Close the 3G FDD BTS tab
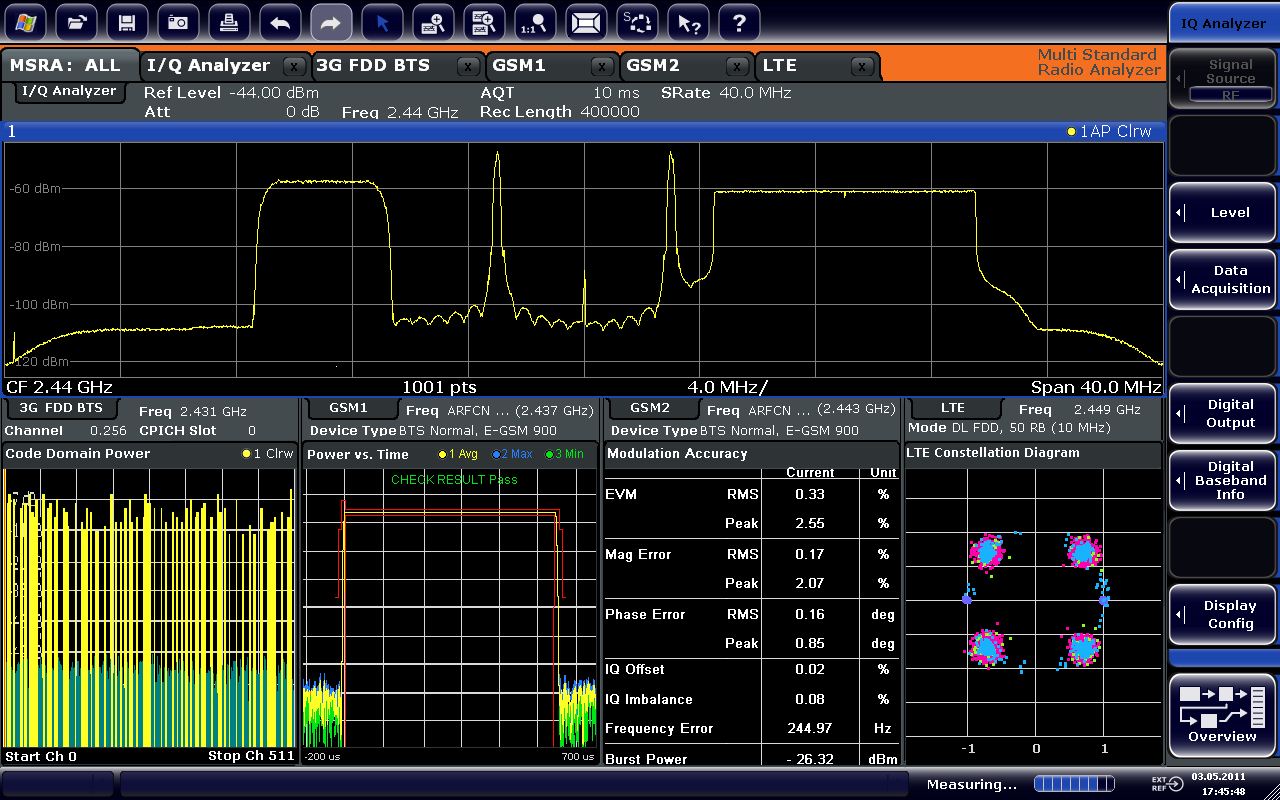The image size is (1280, 800). click(467, 67)
